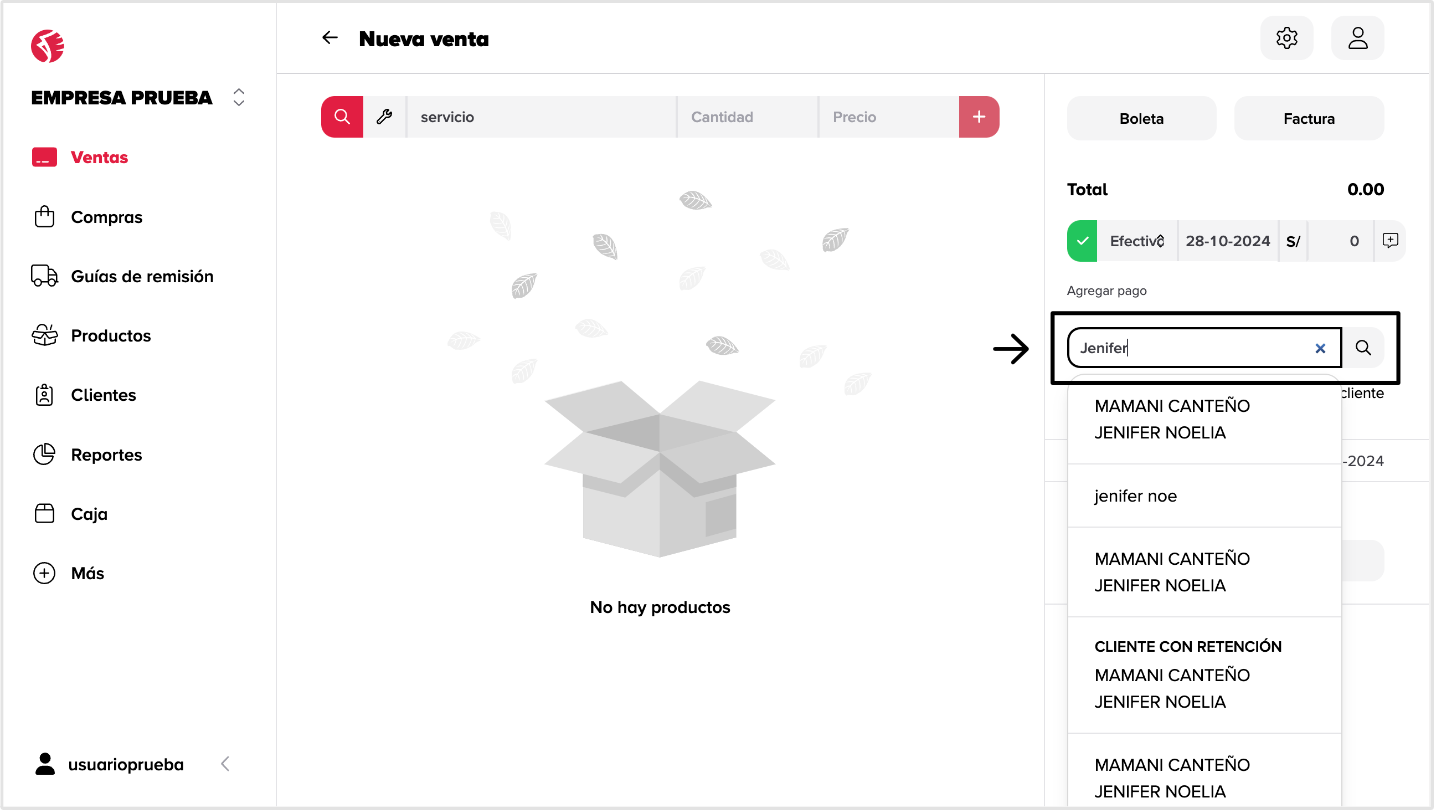Open settings via the gear icon
This screenshot has height=810, width=1434.
point(1286,38)
